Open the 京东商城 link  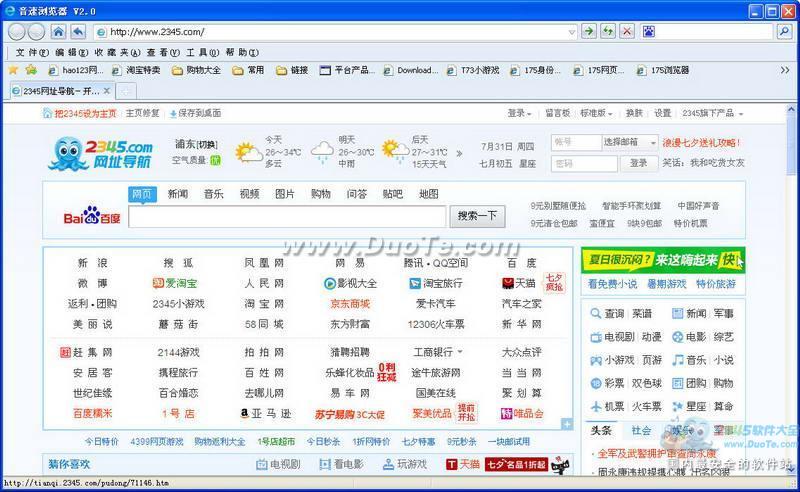[350, 304]
